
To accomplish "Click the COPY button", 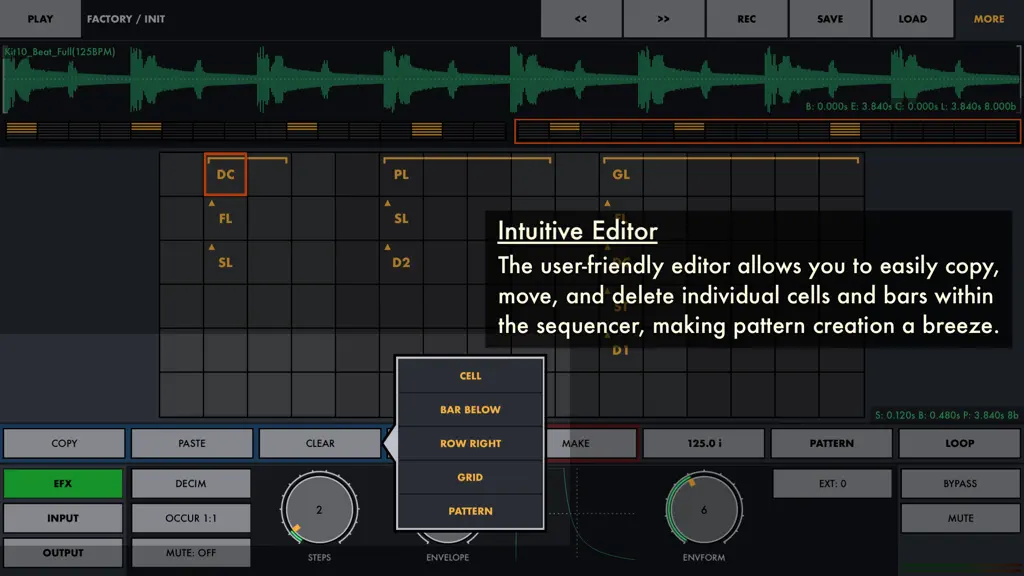I will pos(64,443).
